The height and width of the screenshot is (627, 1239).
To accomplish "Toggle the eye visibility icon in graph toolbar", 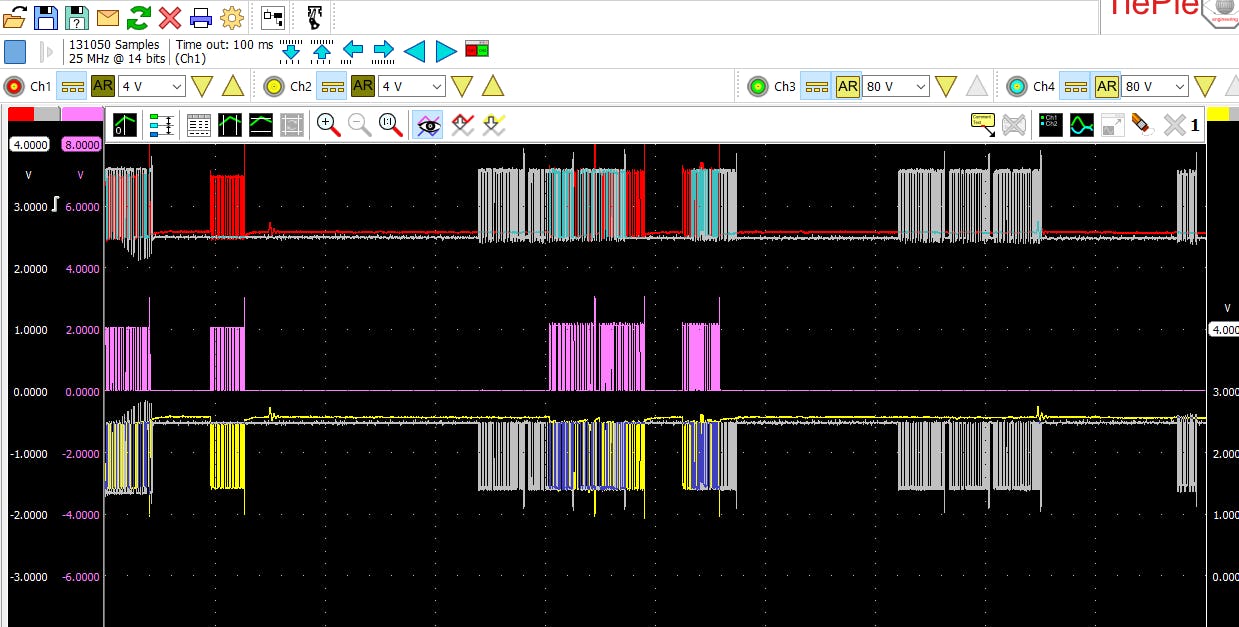I will click(x=428, y=125).
